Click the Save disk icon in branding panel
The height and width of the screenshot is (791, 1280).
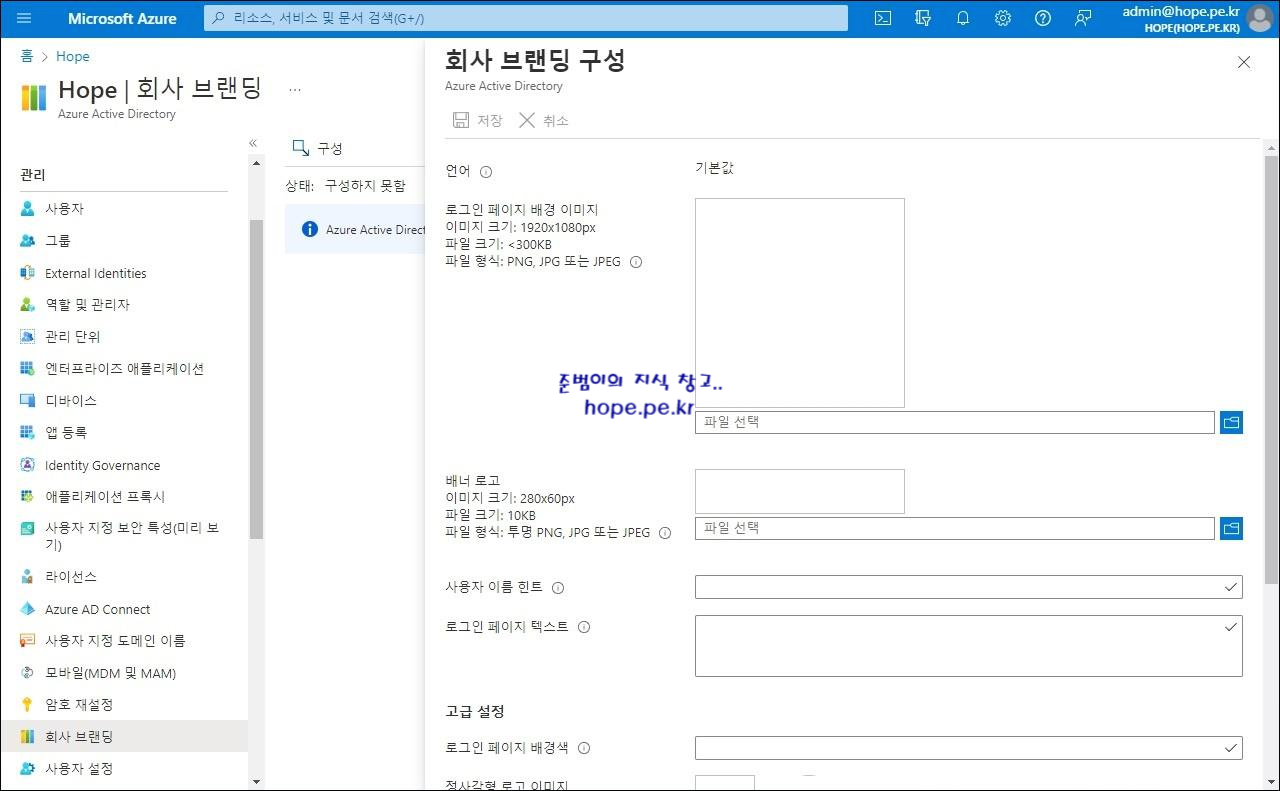point(461,120)
